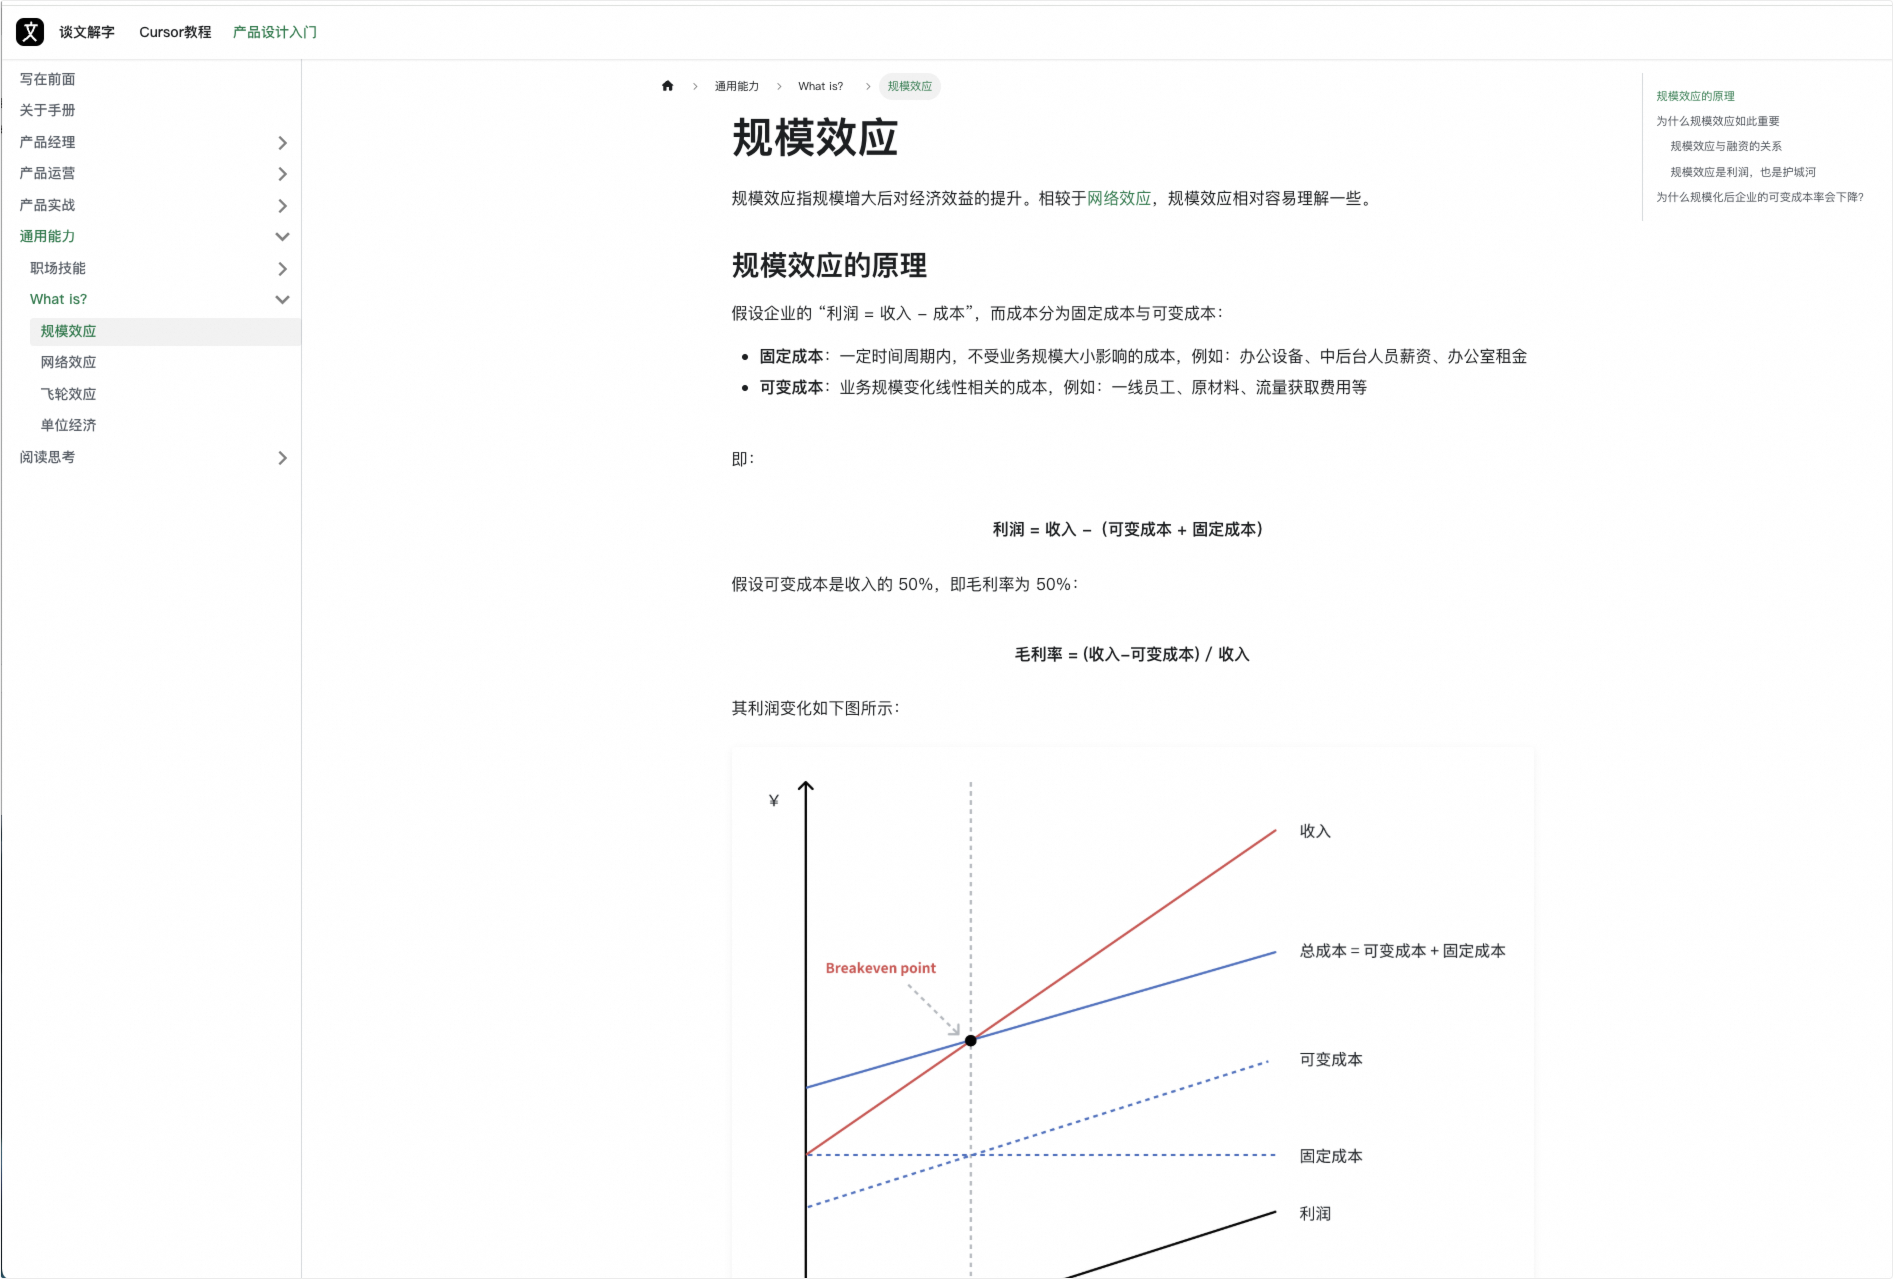Switch to the Cursor教程 nav item
The image size is (1893, 1279).
175,31
